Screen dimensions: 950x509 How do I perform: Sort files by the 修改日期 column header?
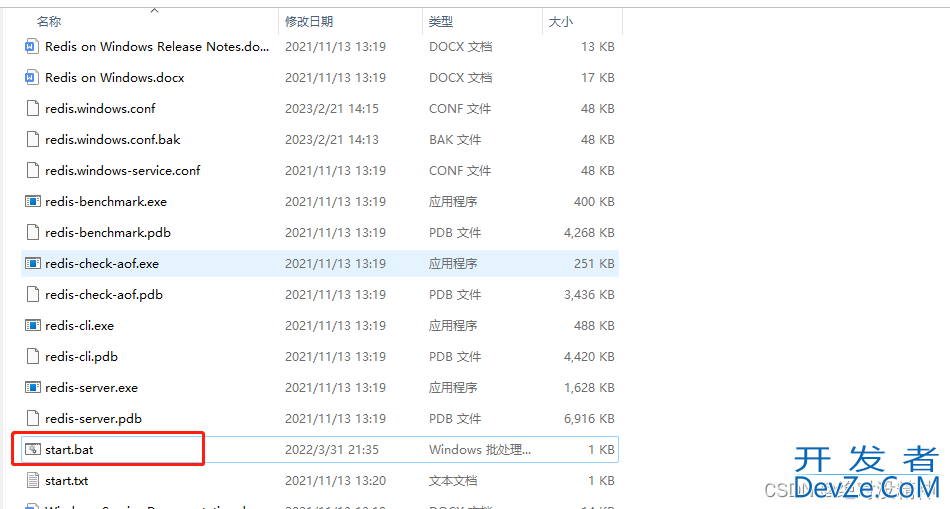pyautogui.click(x=309, y=22)
